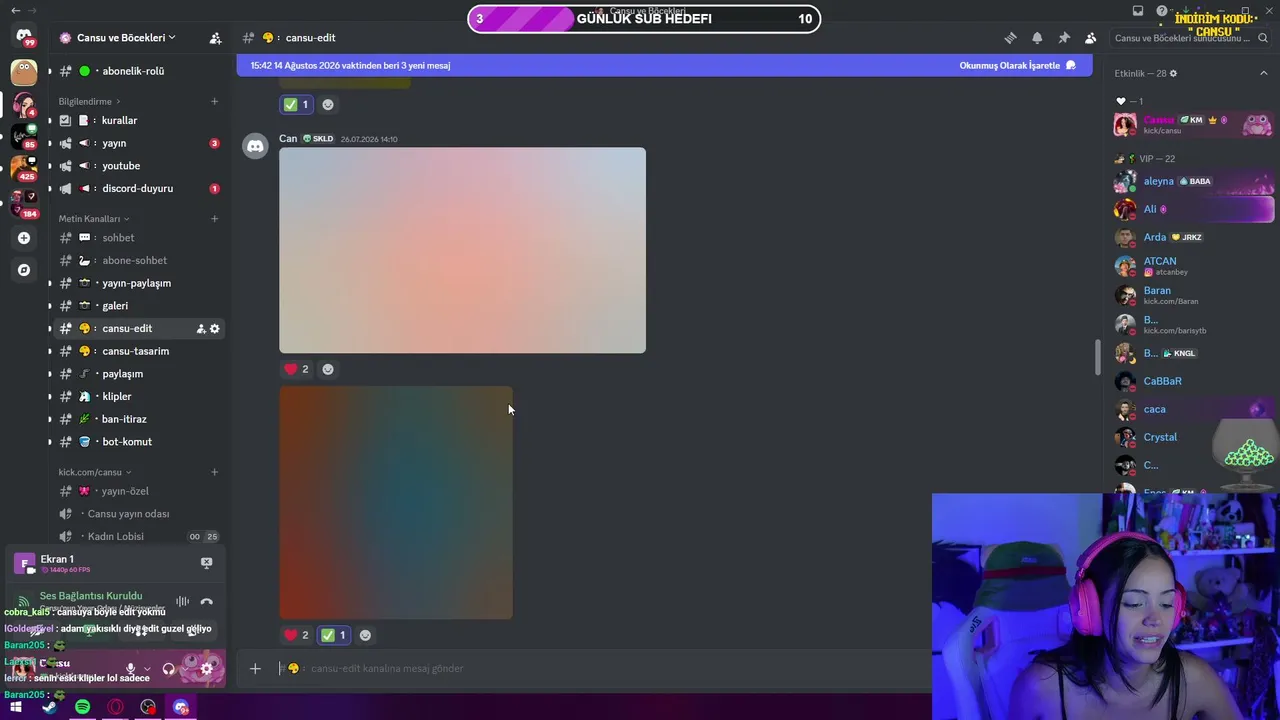Screen dimensions: 1280x720
Task: Toggle checkmark reaction under second image
Action: click(334, 635)
